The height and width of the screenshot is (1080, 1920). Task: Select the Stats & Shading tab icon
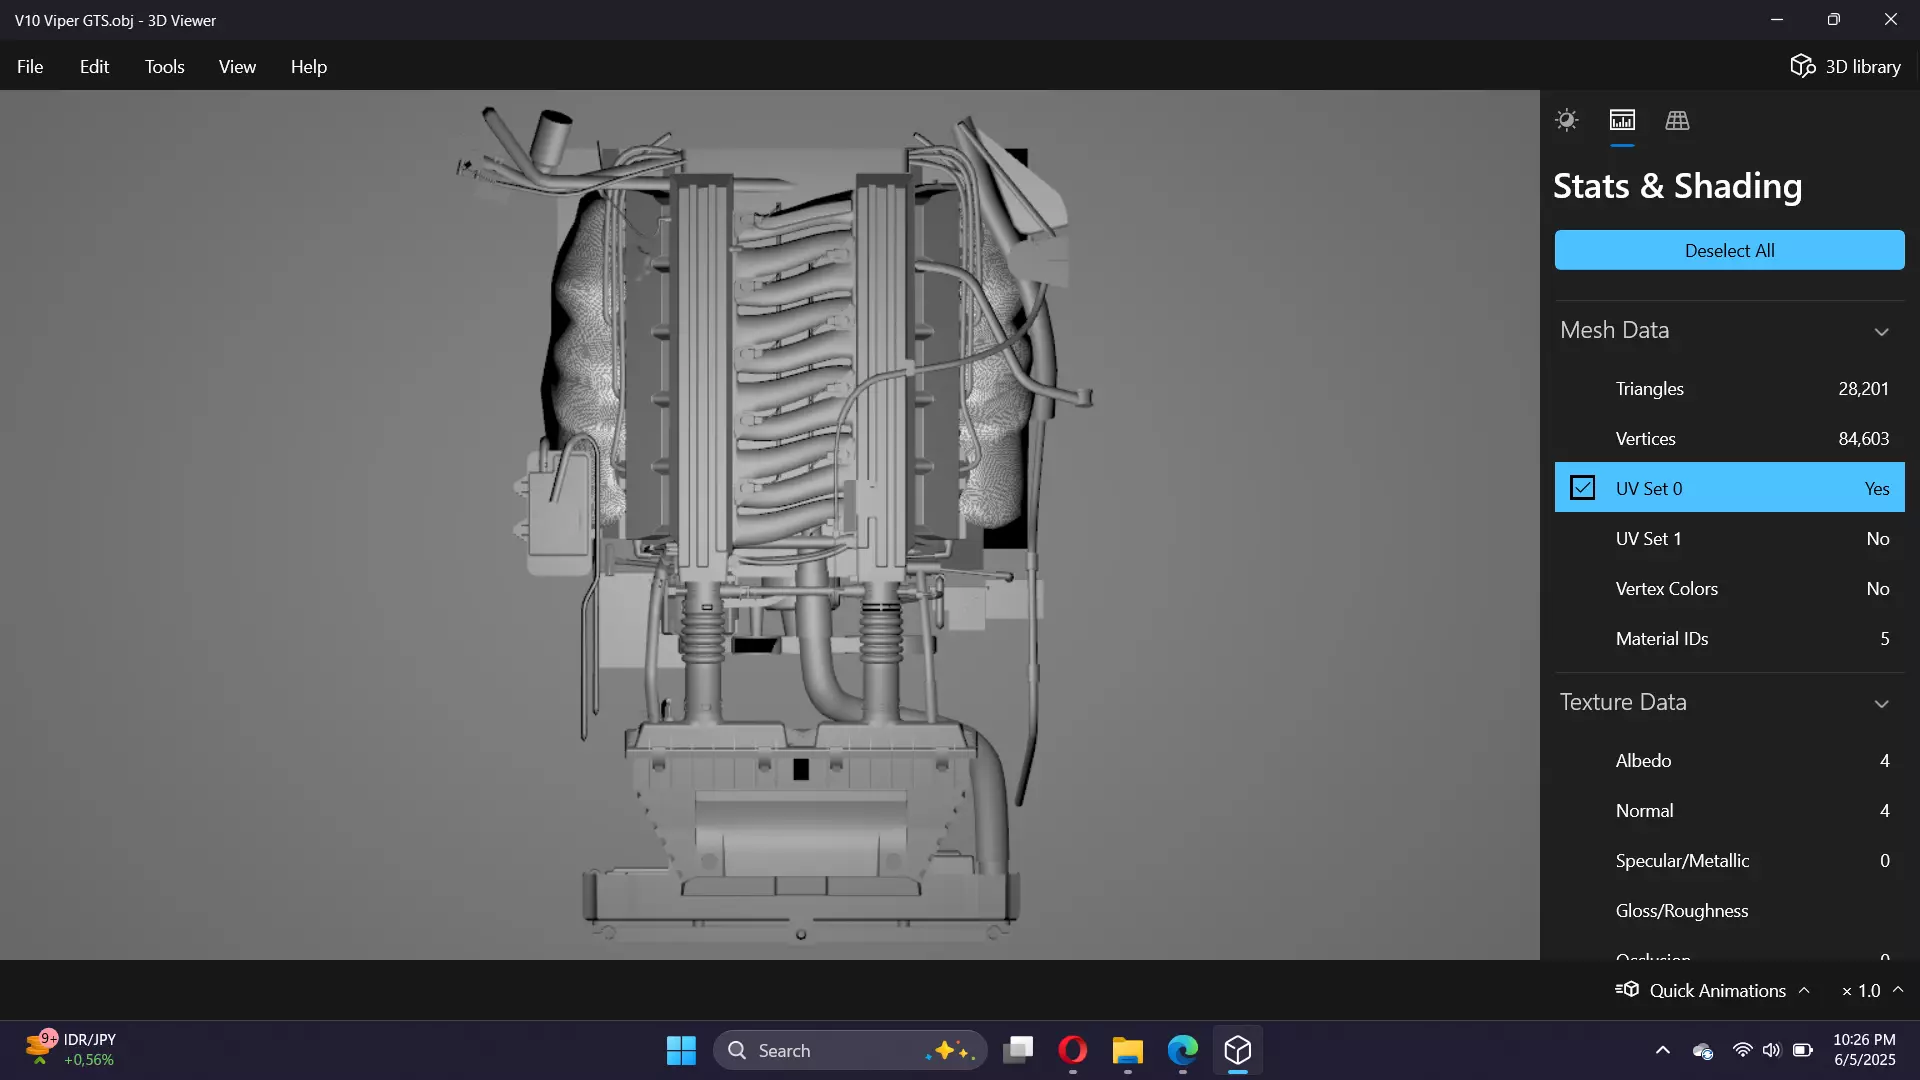(1622, 120)
